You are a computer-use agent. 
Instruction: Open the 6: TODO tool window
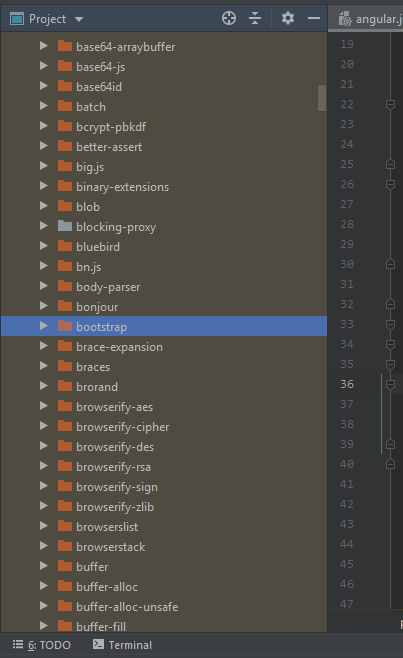click(x=42, y=645)
